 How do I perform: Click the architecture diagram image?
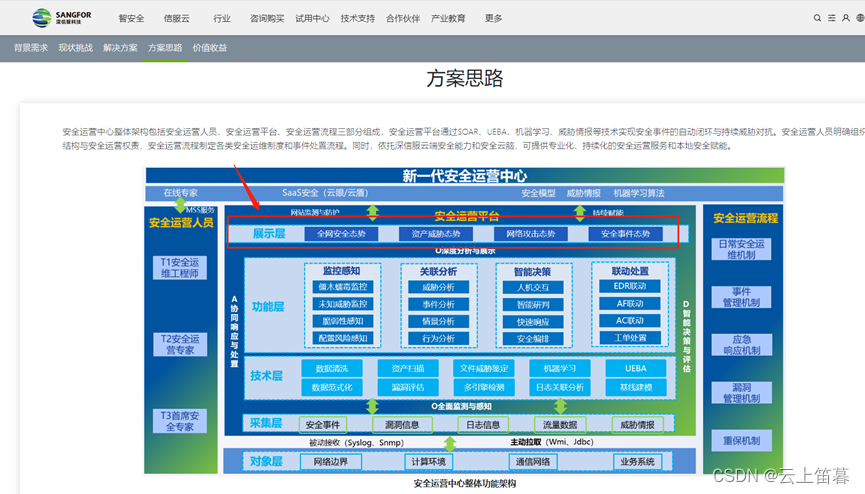464,321
